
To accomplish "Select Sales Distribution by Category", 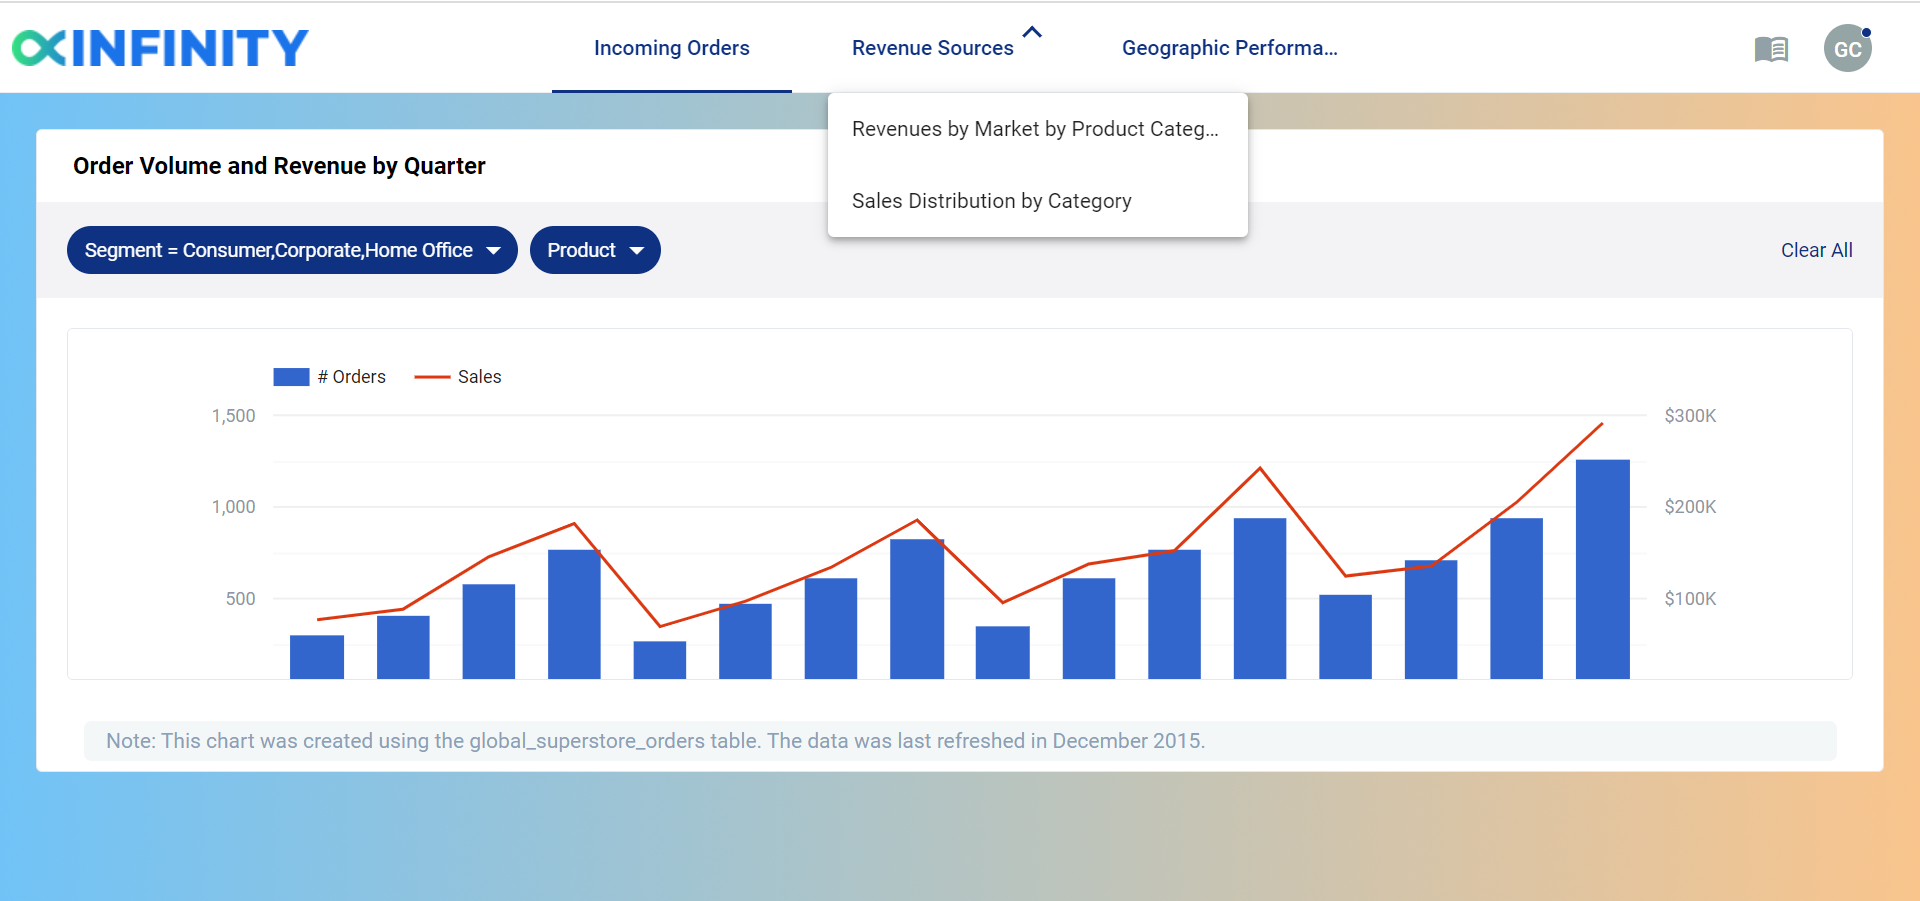I will (x=1037, y=201).
